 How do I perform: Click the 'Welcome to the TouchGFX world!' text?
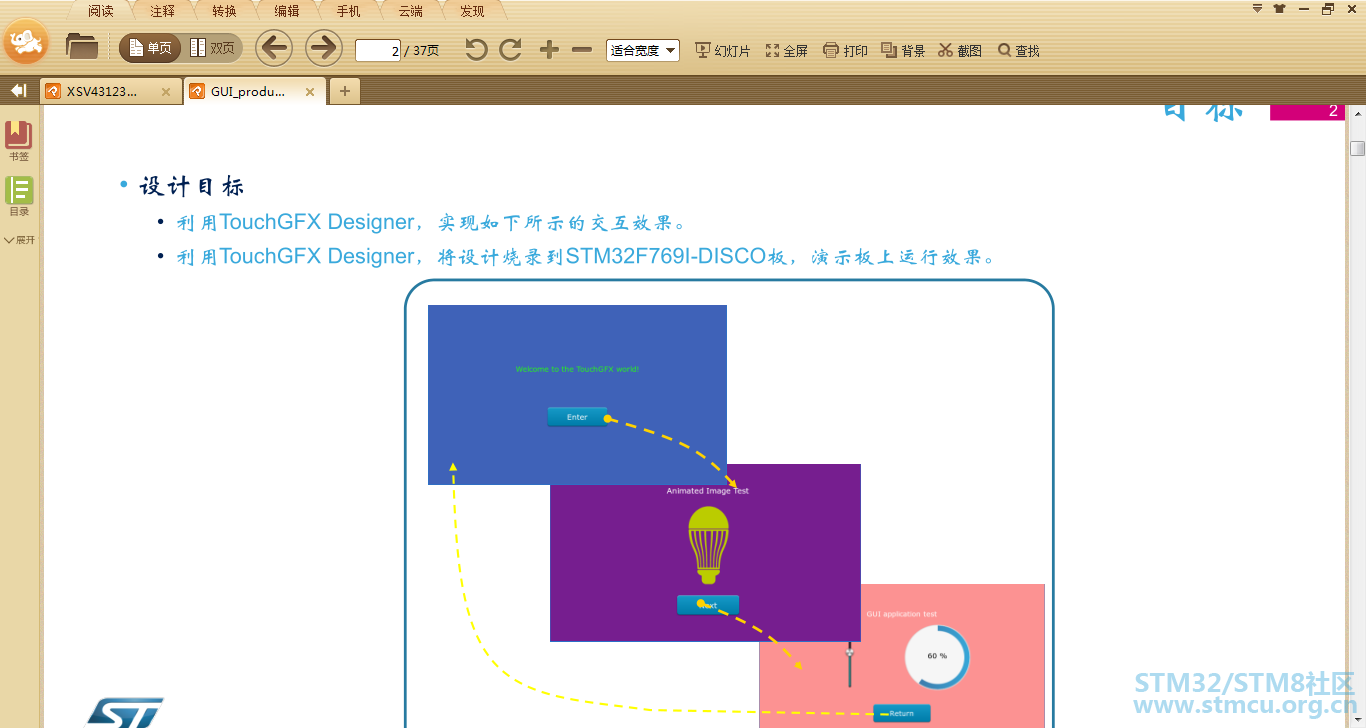click(x=577, y=369)
